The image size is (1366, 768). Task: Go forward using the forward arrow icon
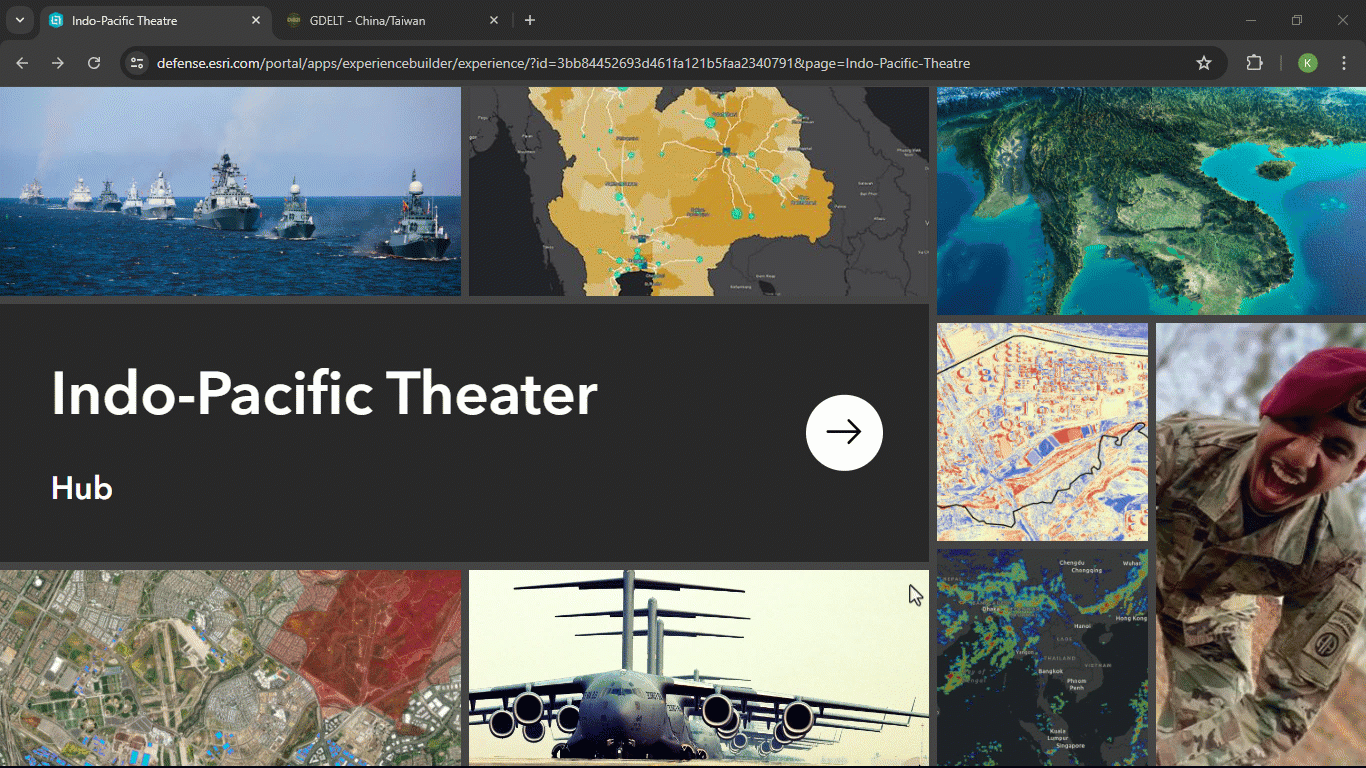click(58, 62)
